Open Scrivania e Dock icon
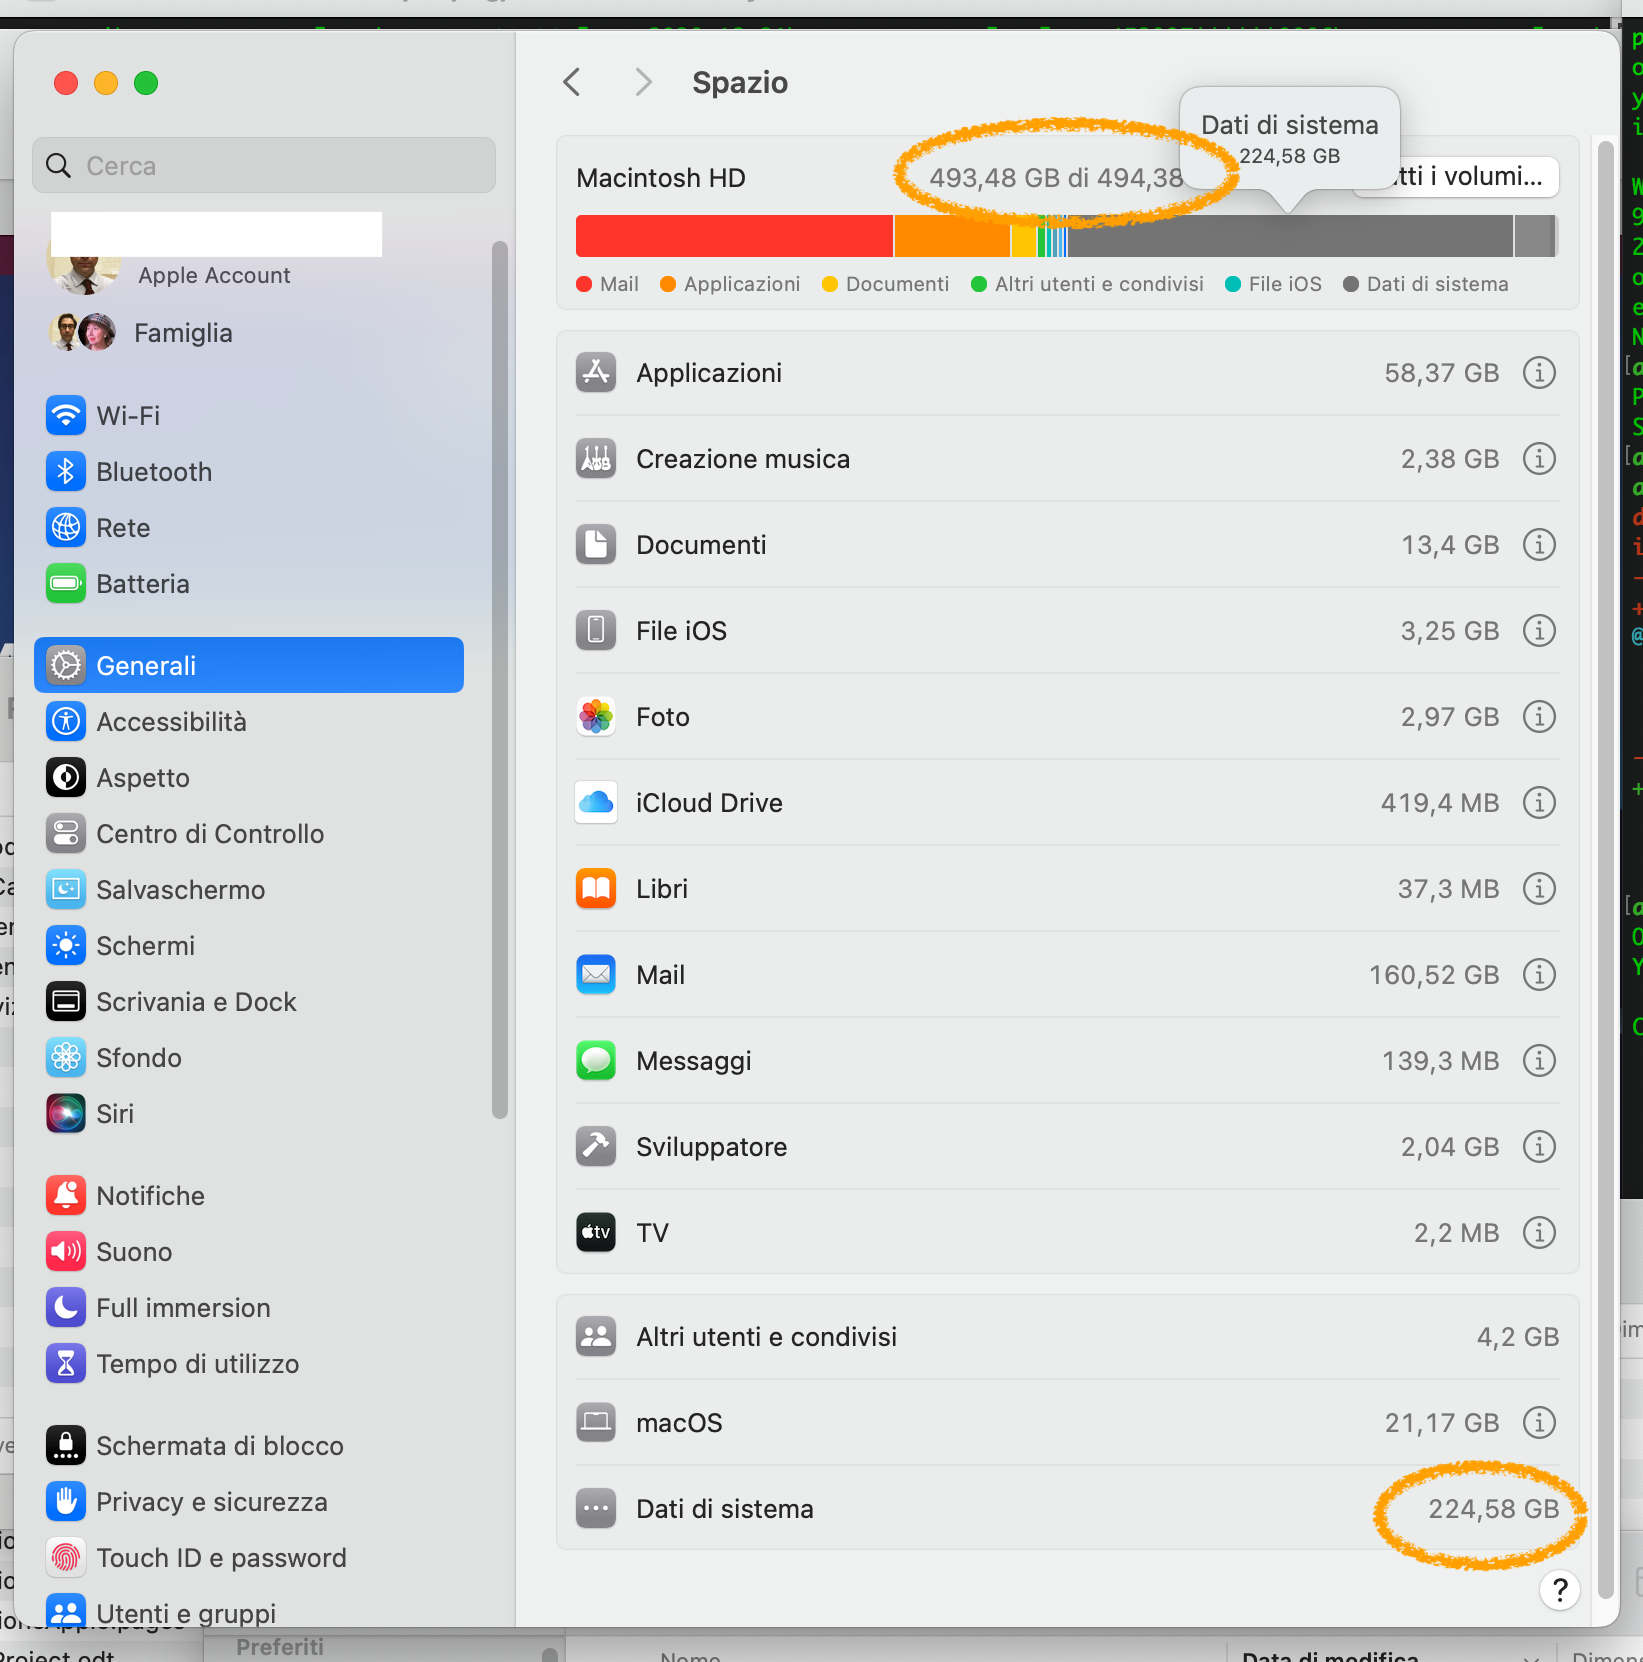Screen dimensions: 1643x1662 (66, 1001)
